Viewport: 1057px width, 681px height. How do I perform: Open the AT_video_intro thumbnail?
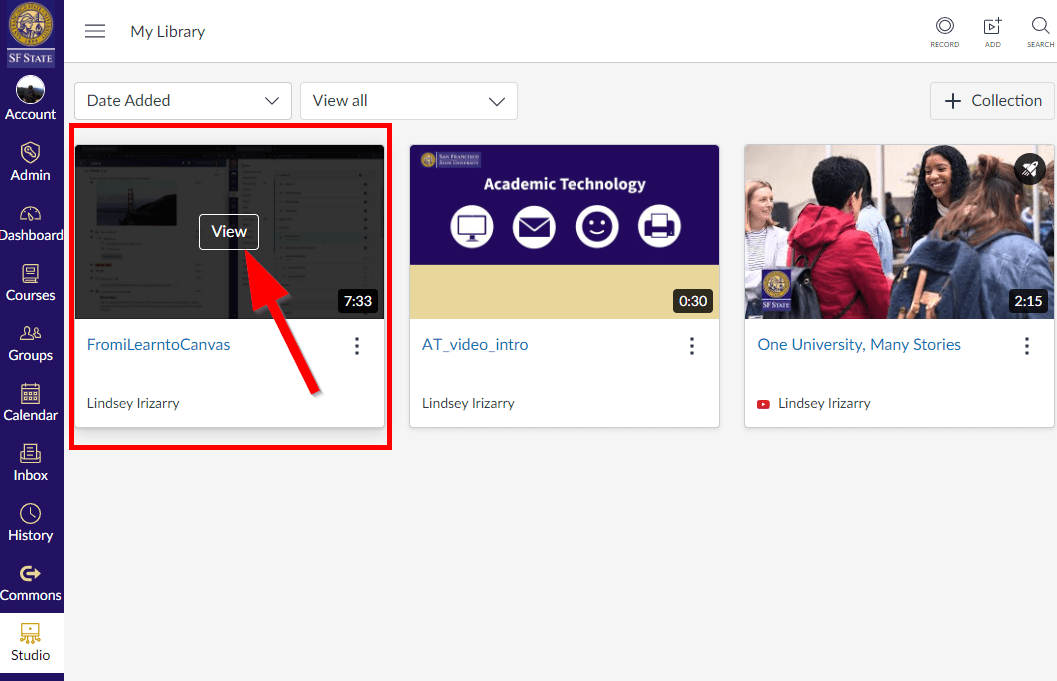coord(564,231)
